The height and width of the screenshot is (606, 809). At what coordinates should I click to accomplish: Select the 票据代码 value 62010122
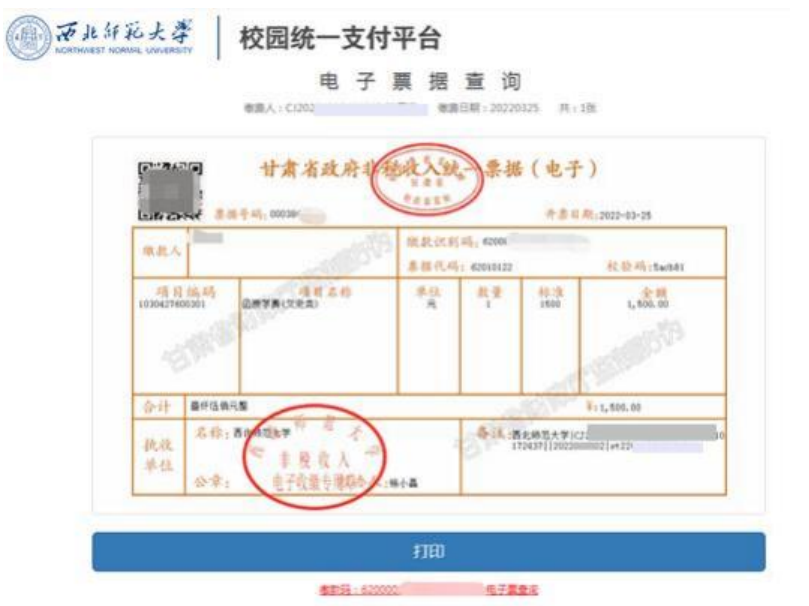click(x=491, y=267)
